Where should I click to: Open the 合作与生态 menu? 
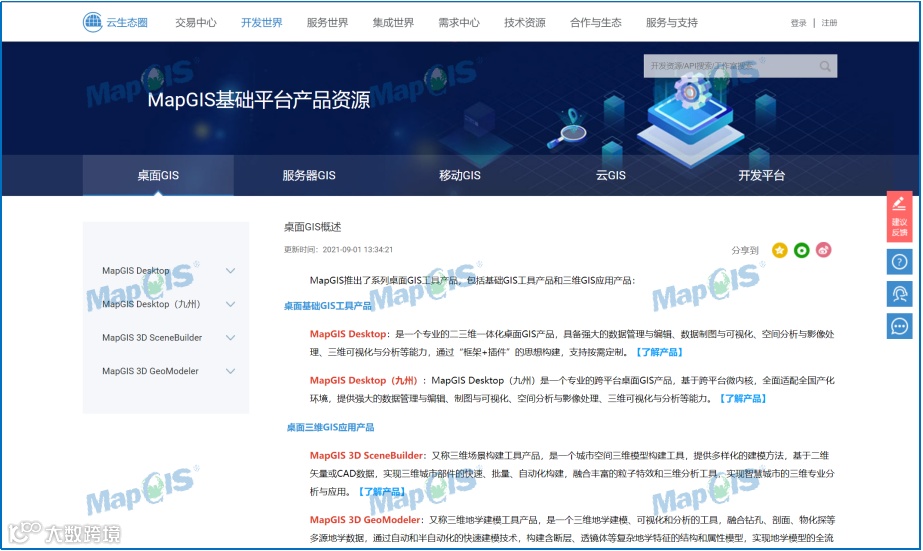coord(596,23)
